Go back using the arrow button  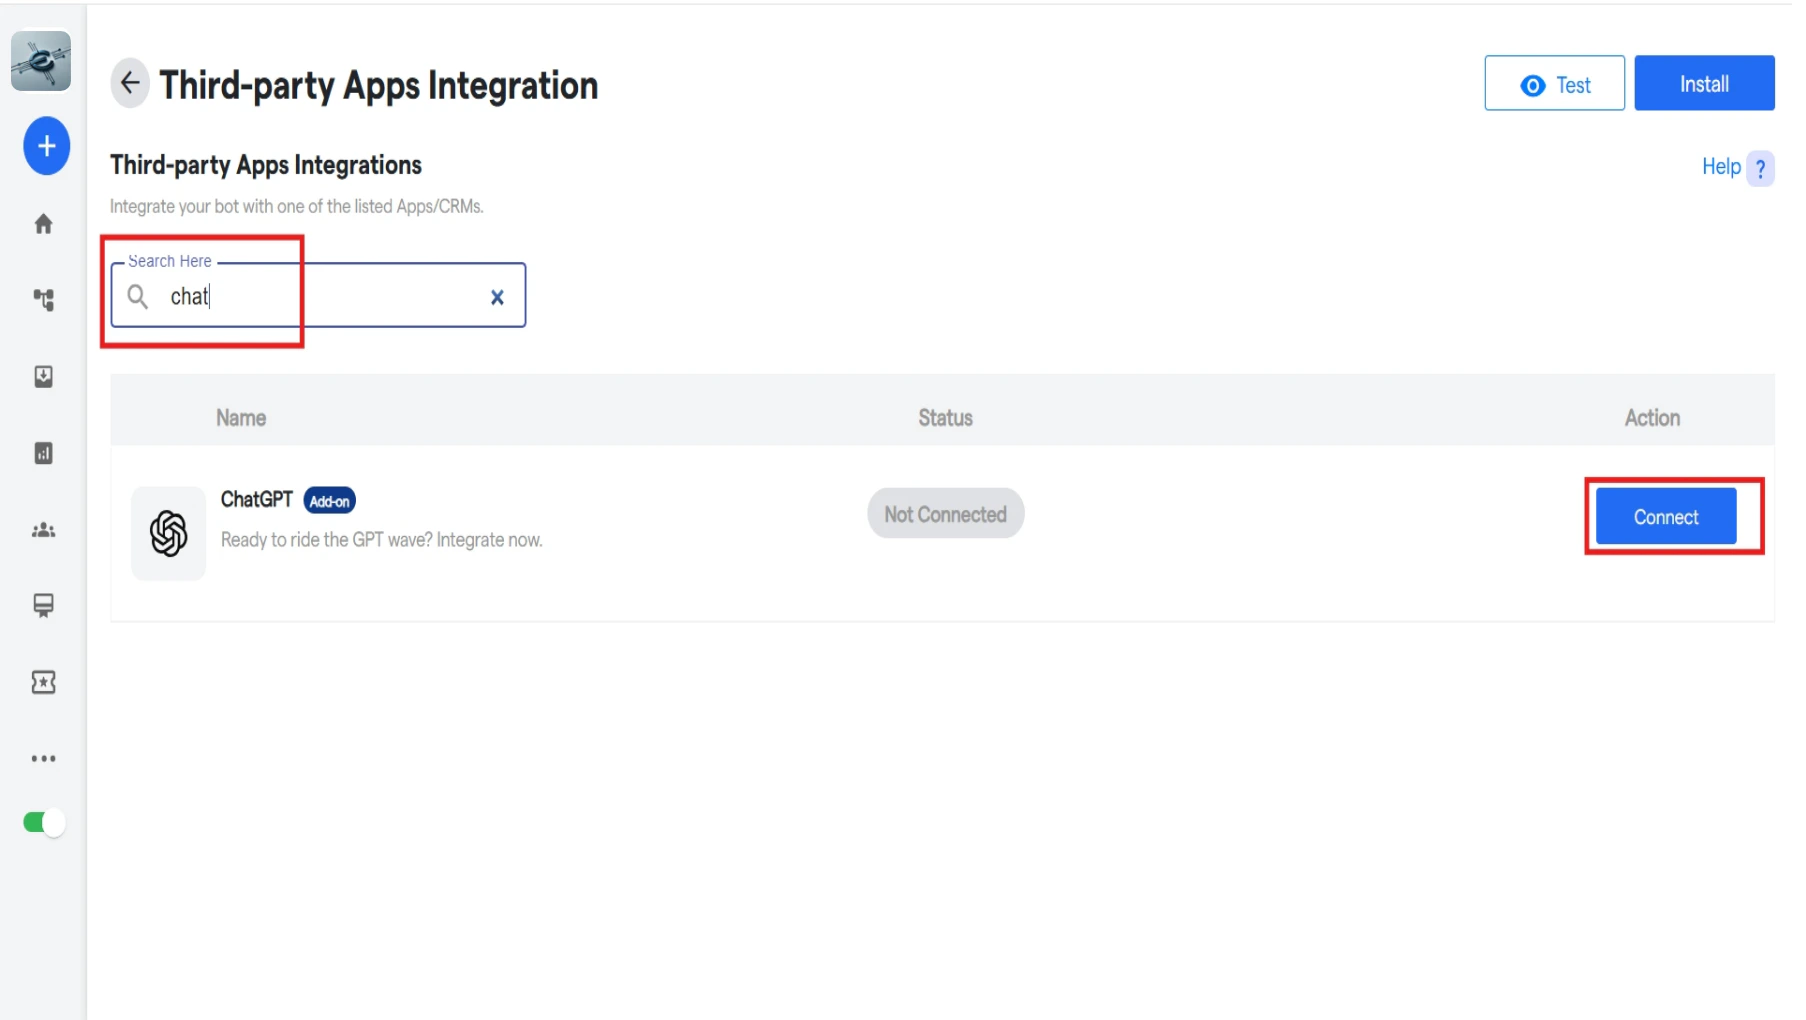(x=130, y=83)
